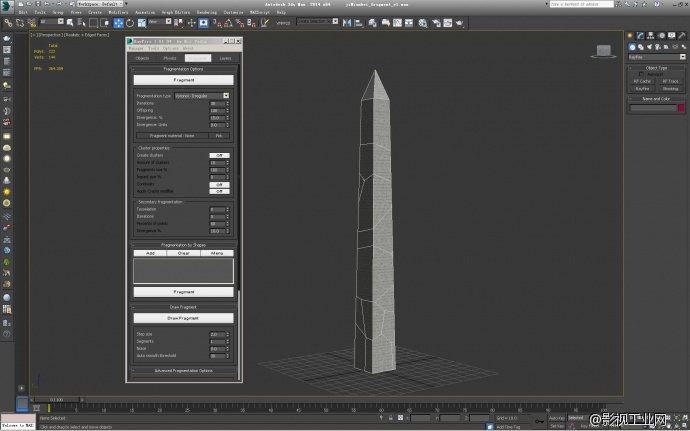Image resolution: width=690 pixels, height=431 pixels.
Task: Open the Render Setup icon
Action: pos(436,23)
